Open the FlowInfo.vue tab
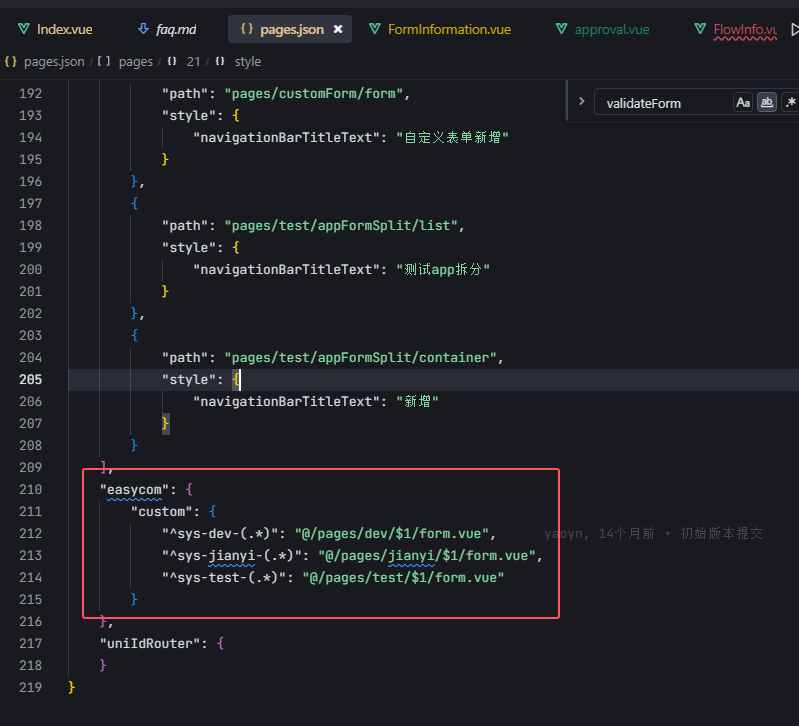This screenshot has height=726, width=799. [x=745, y=29]
